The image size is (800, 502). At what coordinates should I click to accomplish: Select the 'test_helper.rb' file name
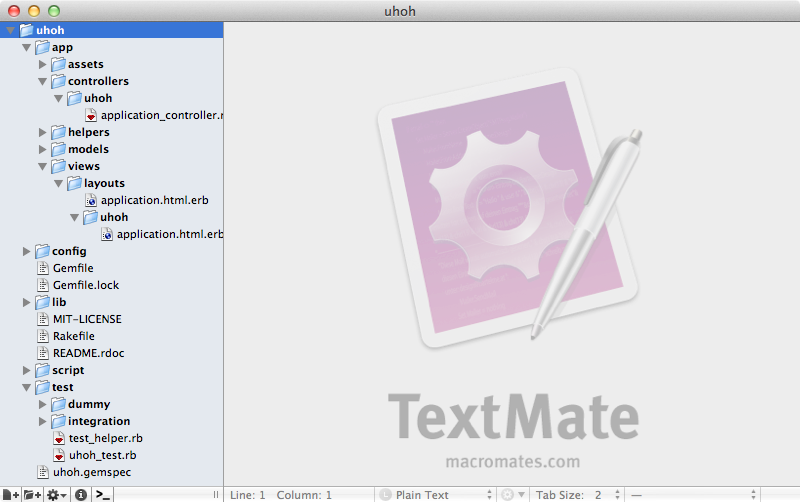pyautogui.click(x=106, y=438)
